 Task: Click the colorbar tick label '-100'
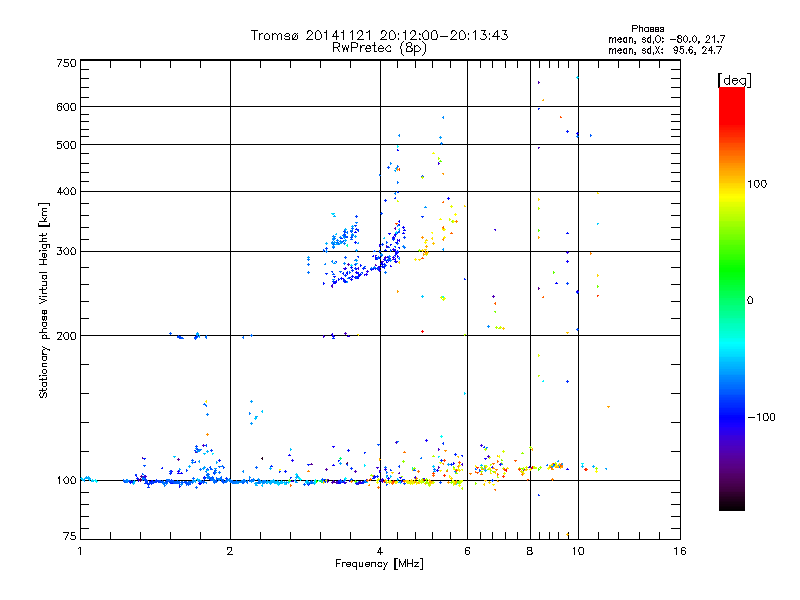pyautogui.click(x=761, y=417)
